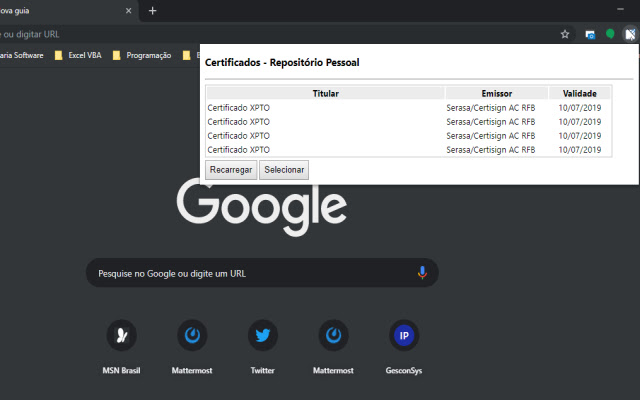640x400 pixels.
Task: Click the Google search input box
Action: tap(250, 273)
